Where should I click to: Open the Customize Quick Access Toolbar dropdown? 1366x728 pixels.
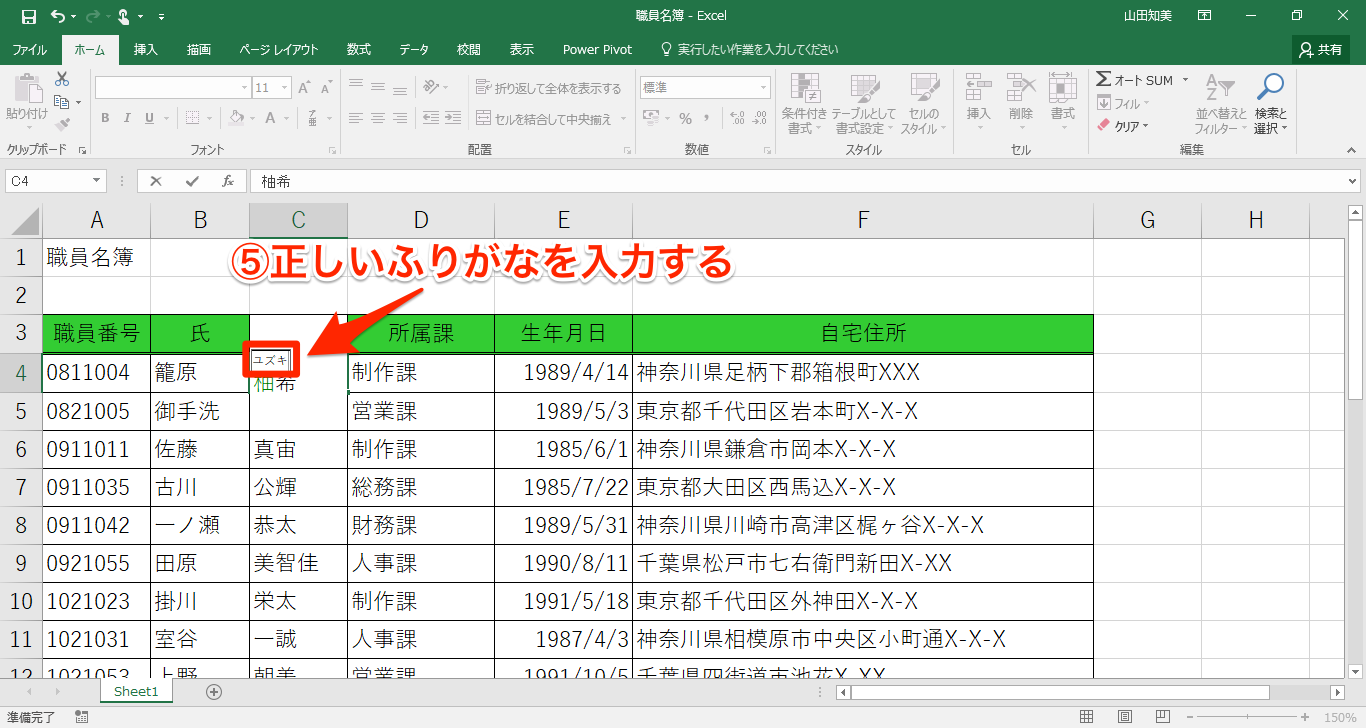point(162,16)
